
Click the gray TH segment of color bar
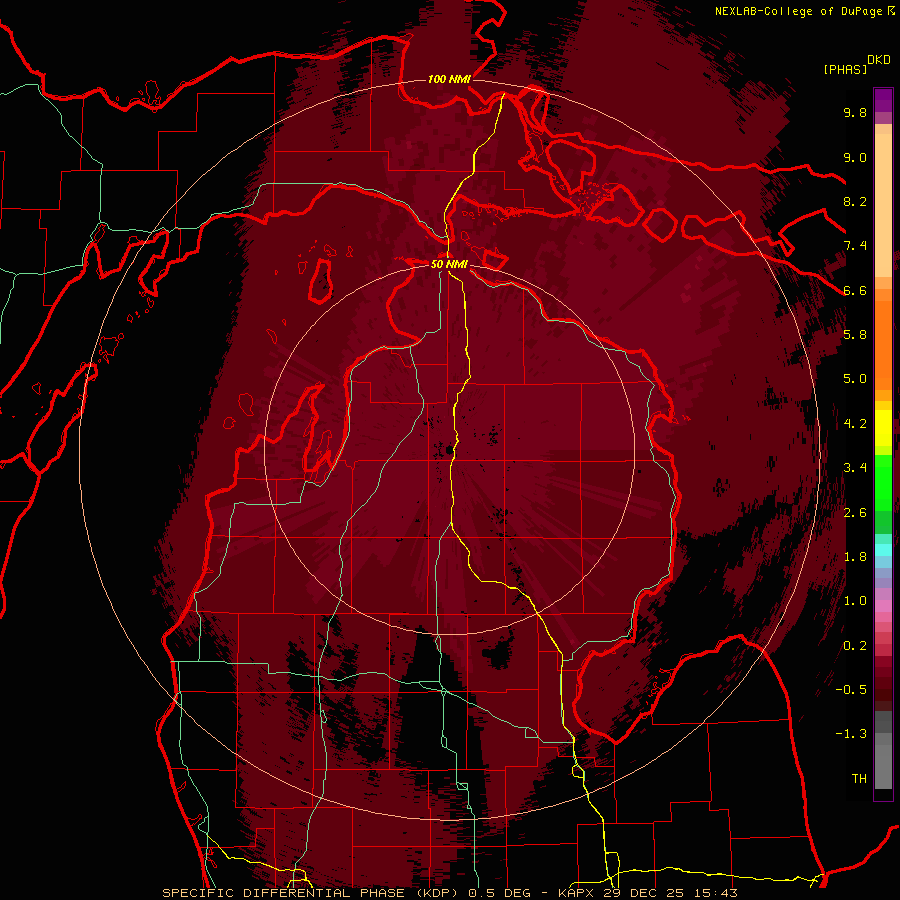(x=883, y=769)
